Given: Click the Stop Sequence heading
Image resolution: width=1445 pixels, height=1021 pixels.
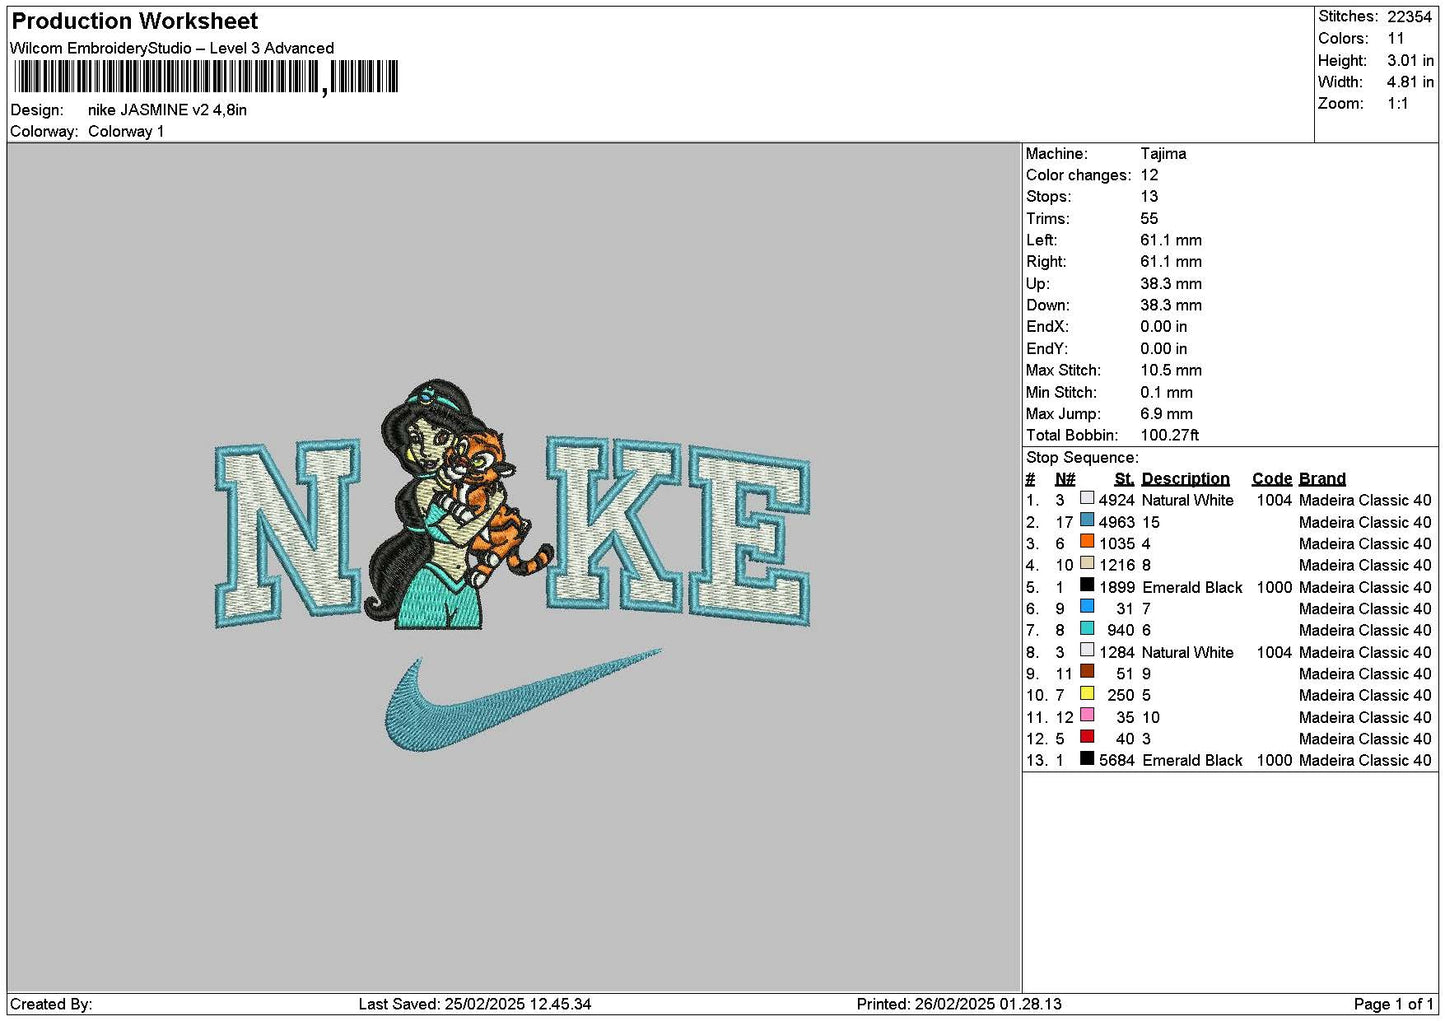Looking at the screenshot, I should pos(1082,458).
